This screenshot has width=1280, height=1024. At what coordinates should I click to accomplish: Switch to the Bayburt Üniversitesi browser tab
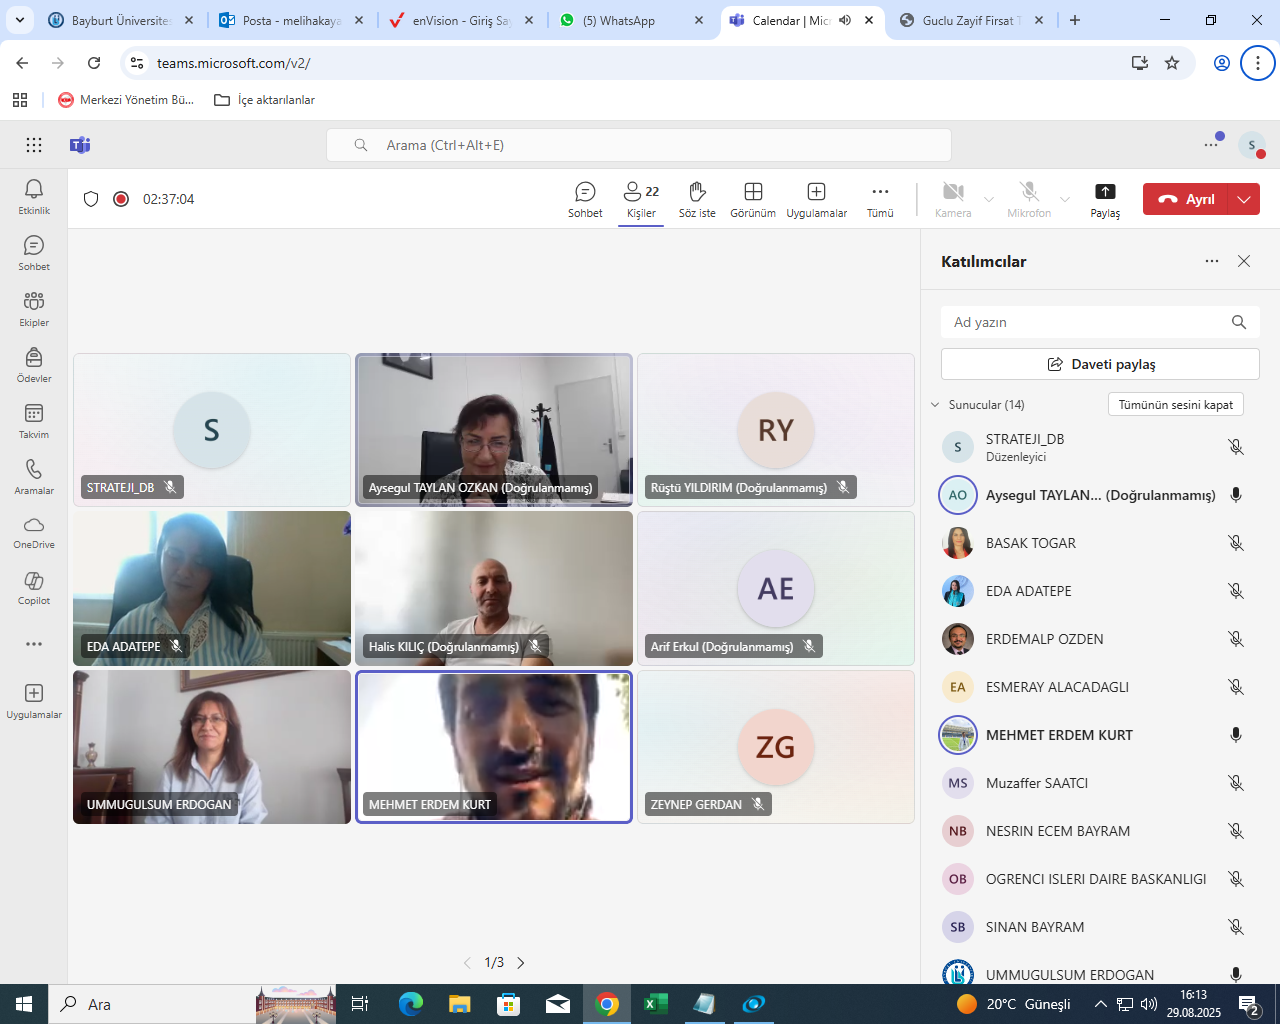[120, 20]
